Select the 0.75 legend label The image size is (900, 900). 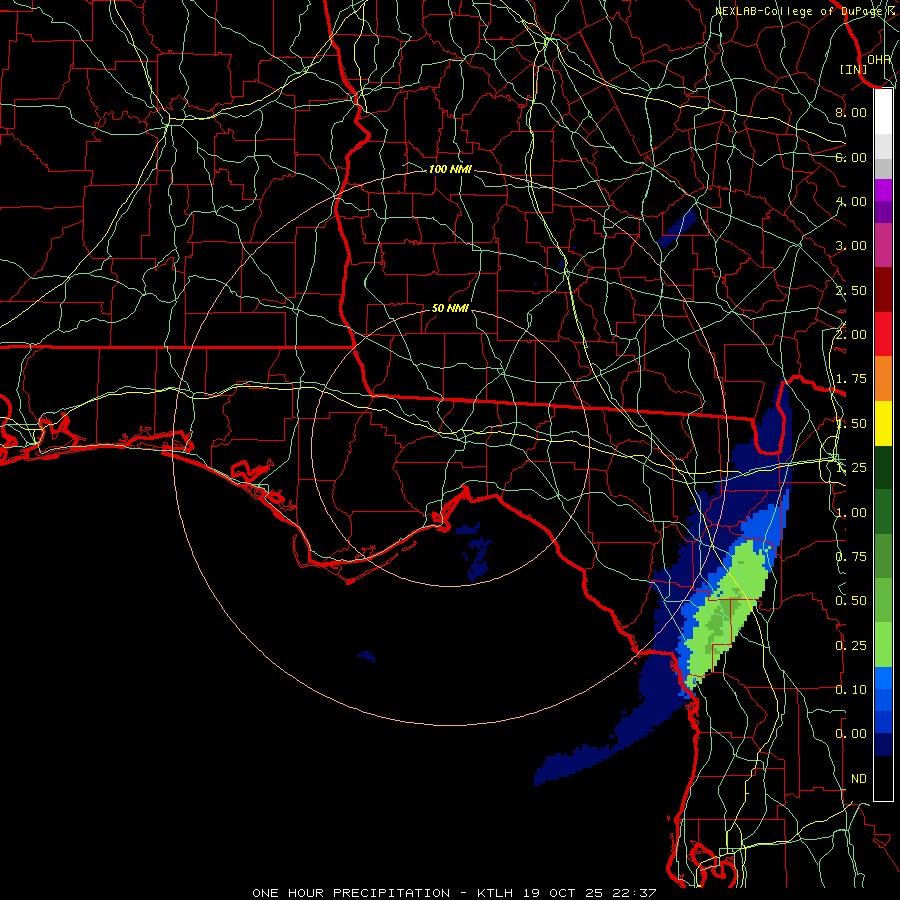coord(851,557)
